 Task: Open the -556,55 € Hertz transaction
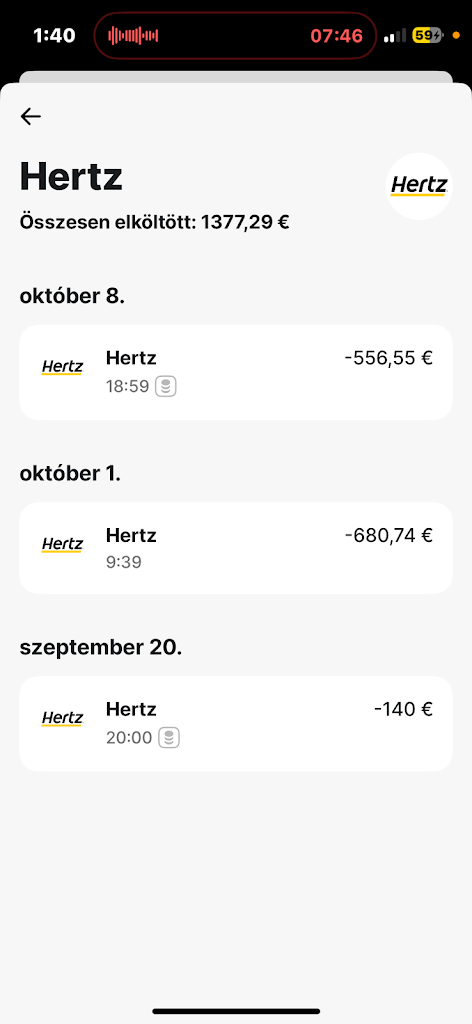tap(236, 372)
